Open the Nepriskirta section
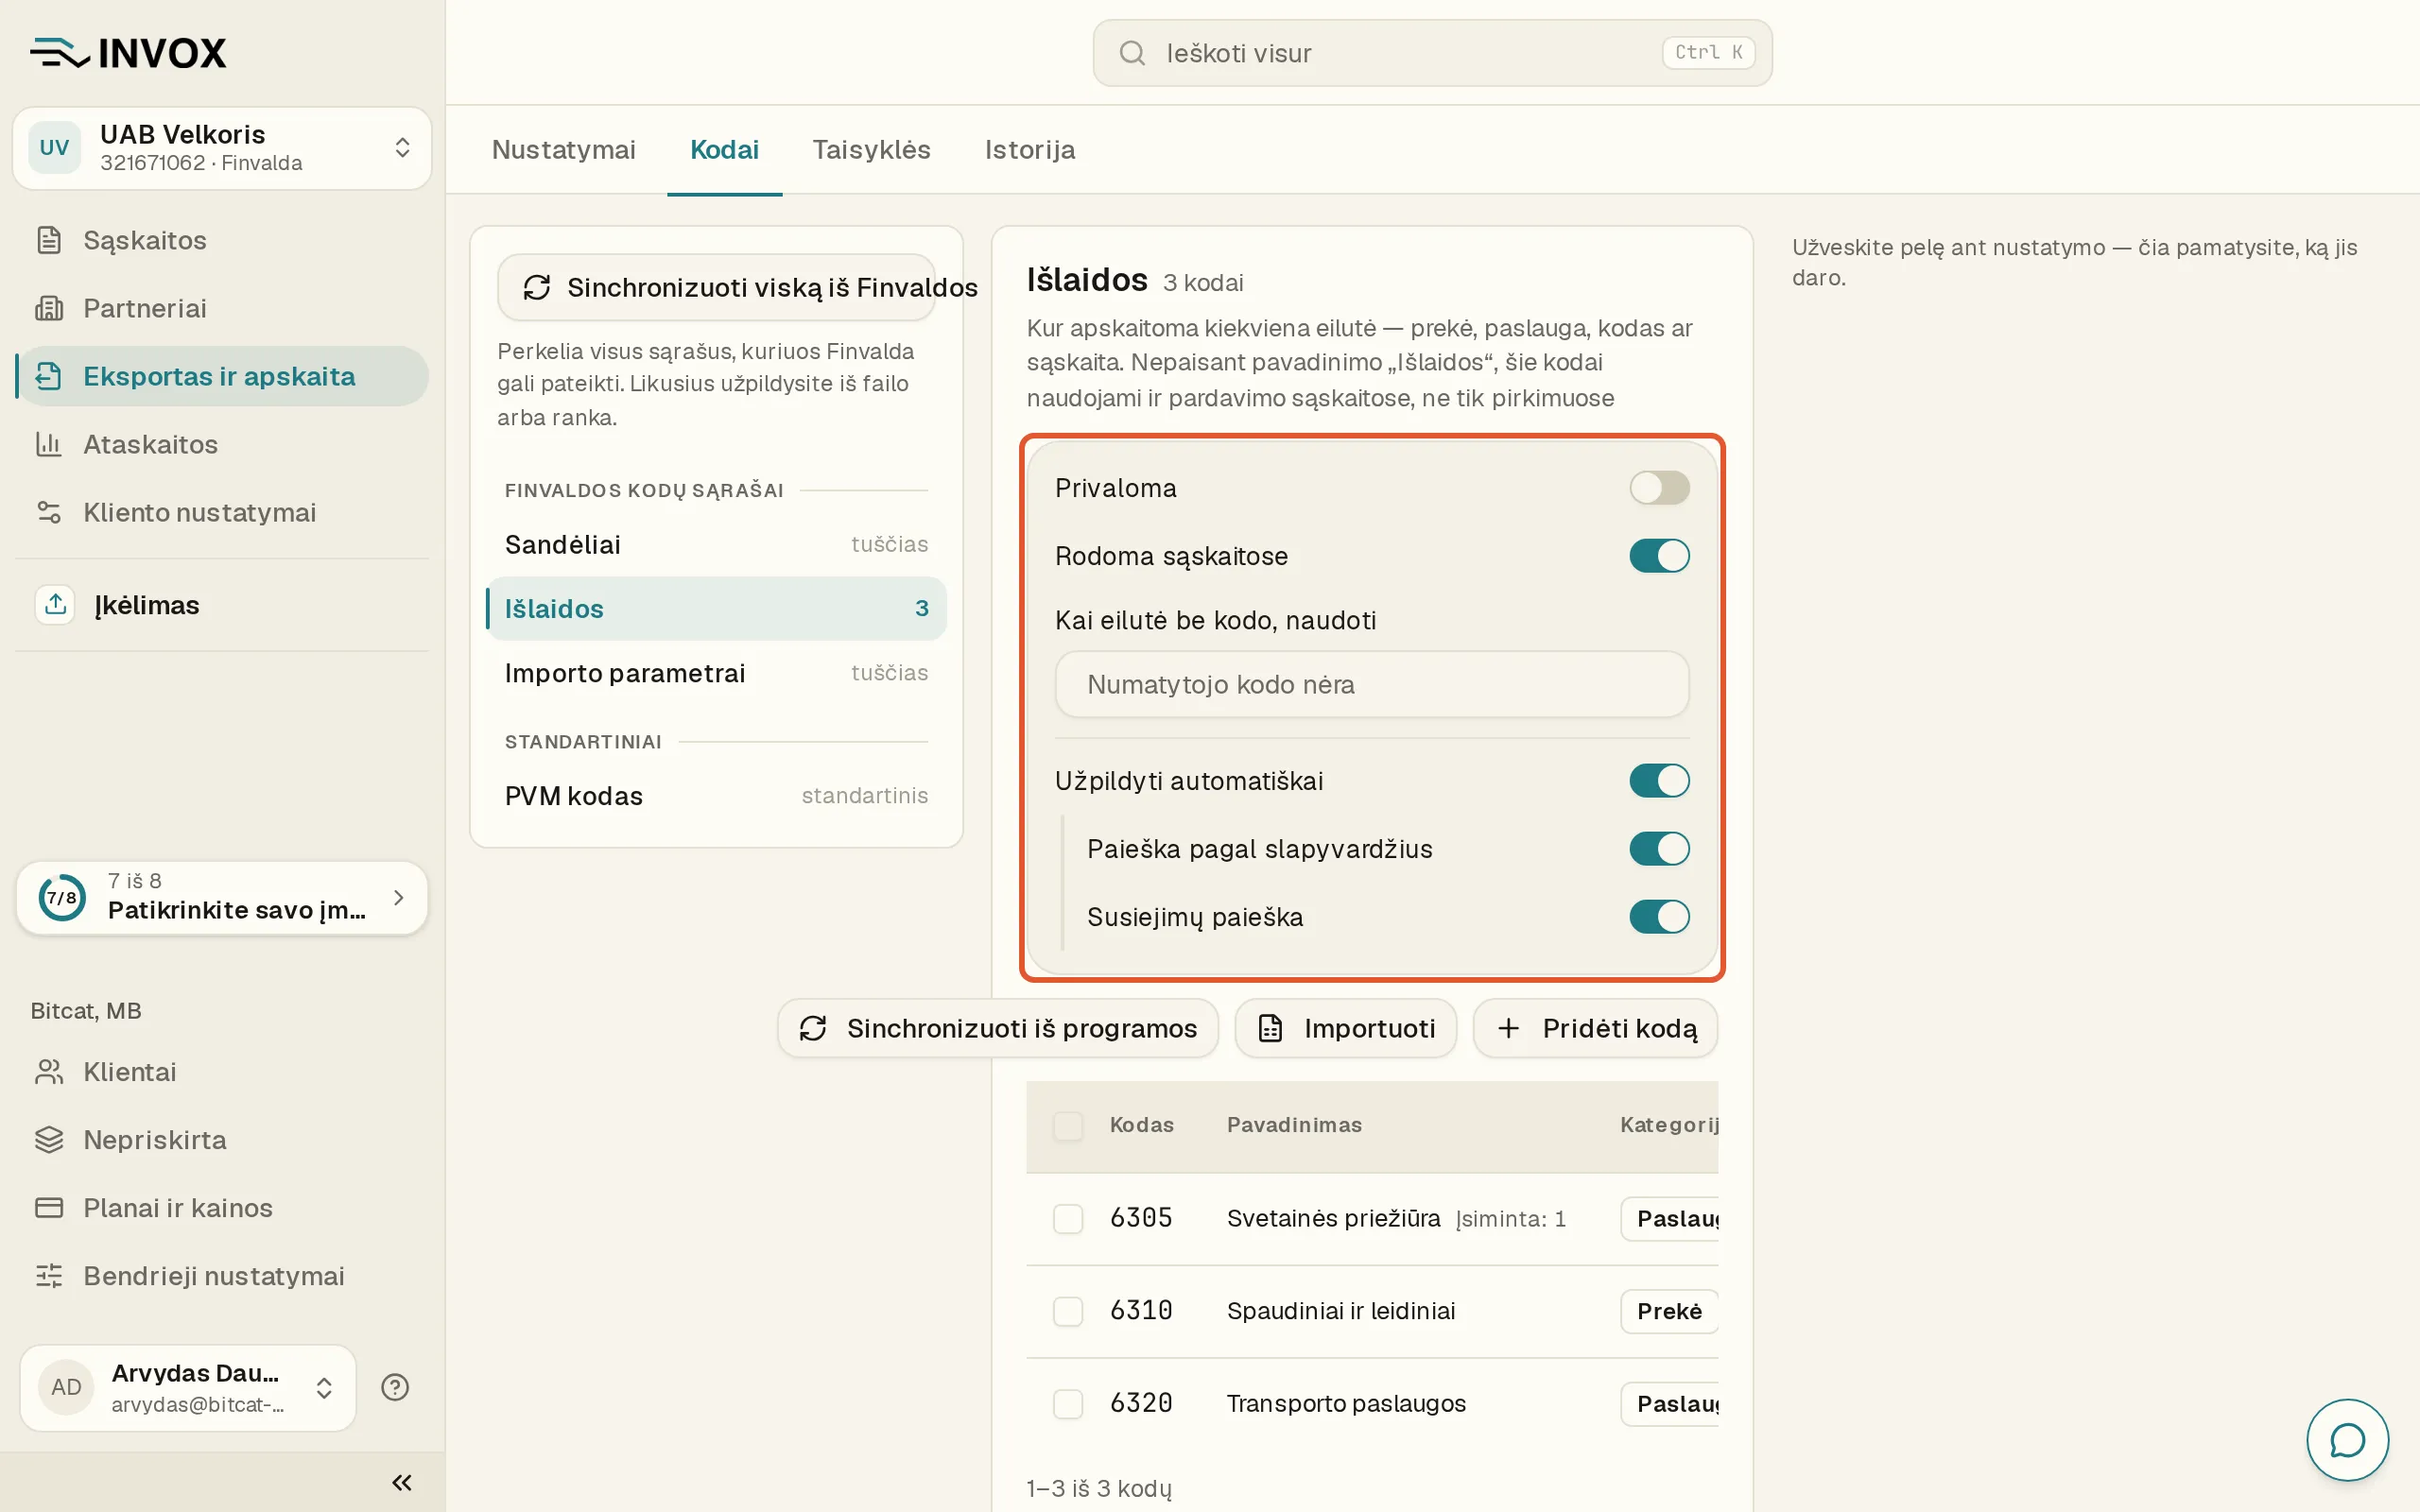2420x1512 pixels. [222, 1140]
